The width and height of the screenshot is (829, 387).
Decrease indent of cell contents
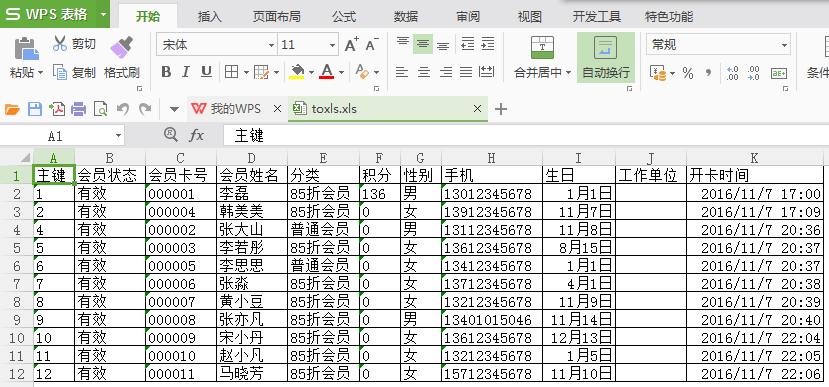467,44
